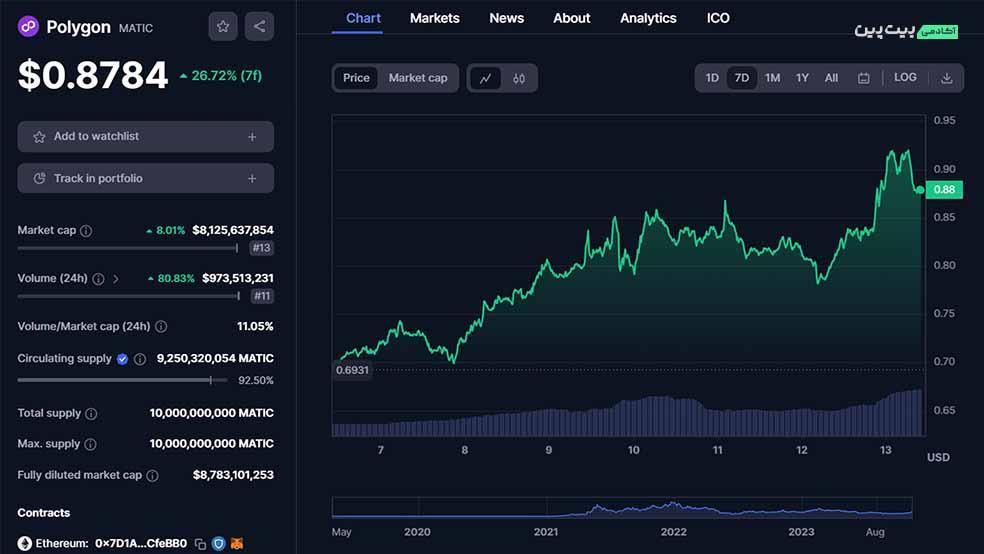Select the 1D time range
The width and height of the screenshot is (984, 554).
coord(712,78)
